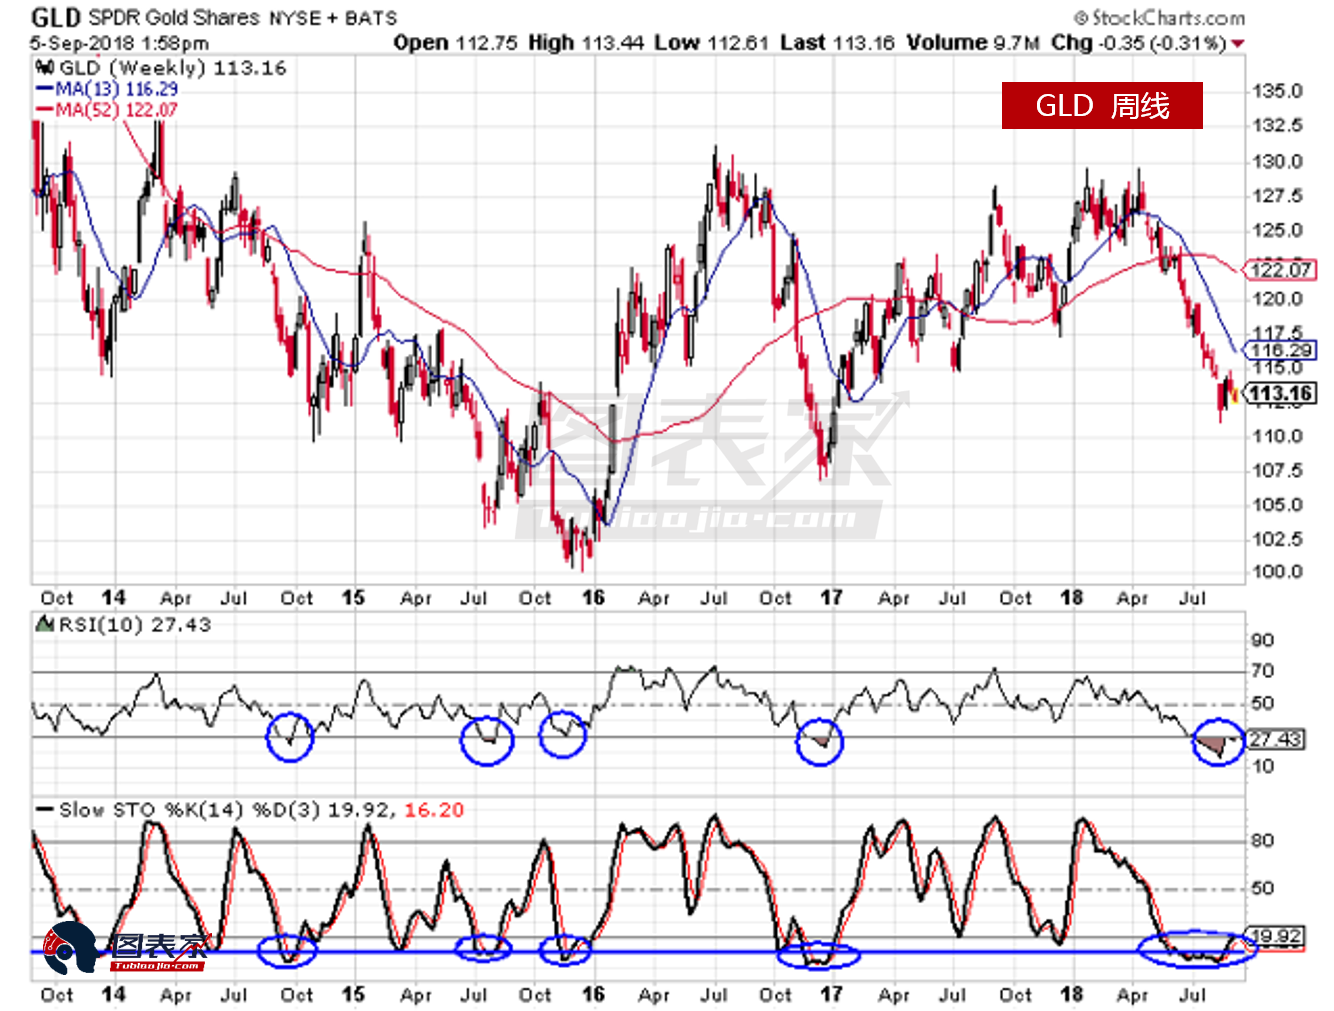This screenshot has width=1334, height=1011.
Task: Click the 105.0 price axis label
Action: (1278, 504)
